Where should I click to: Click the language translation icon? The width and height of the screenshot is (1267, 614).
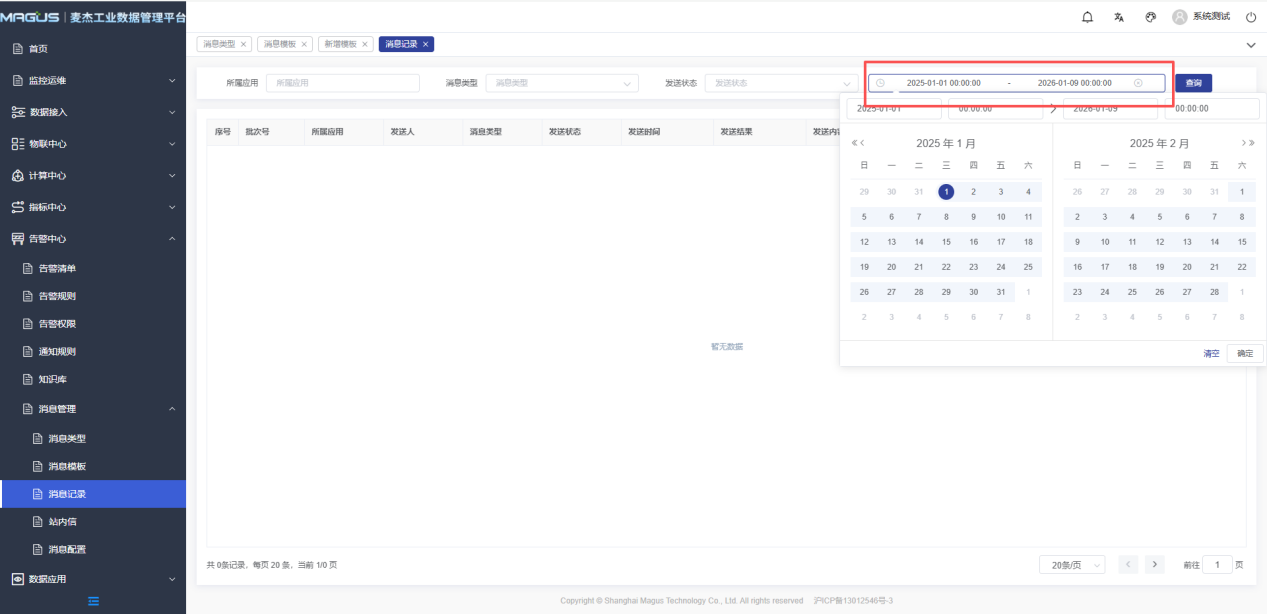pyautogui.click(x=1119, y=17)
